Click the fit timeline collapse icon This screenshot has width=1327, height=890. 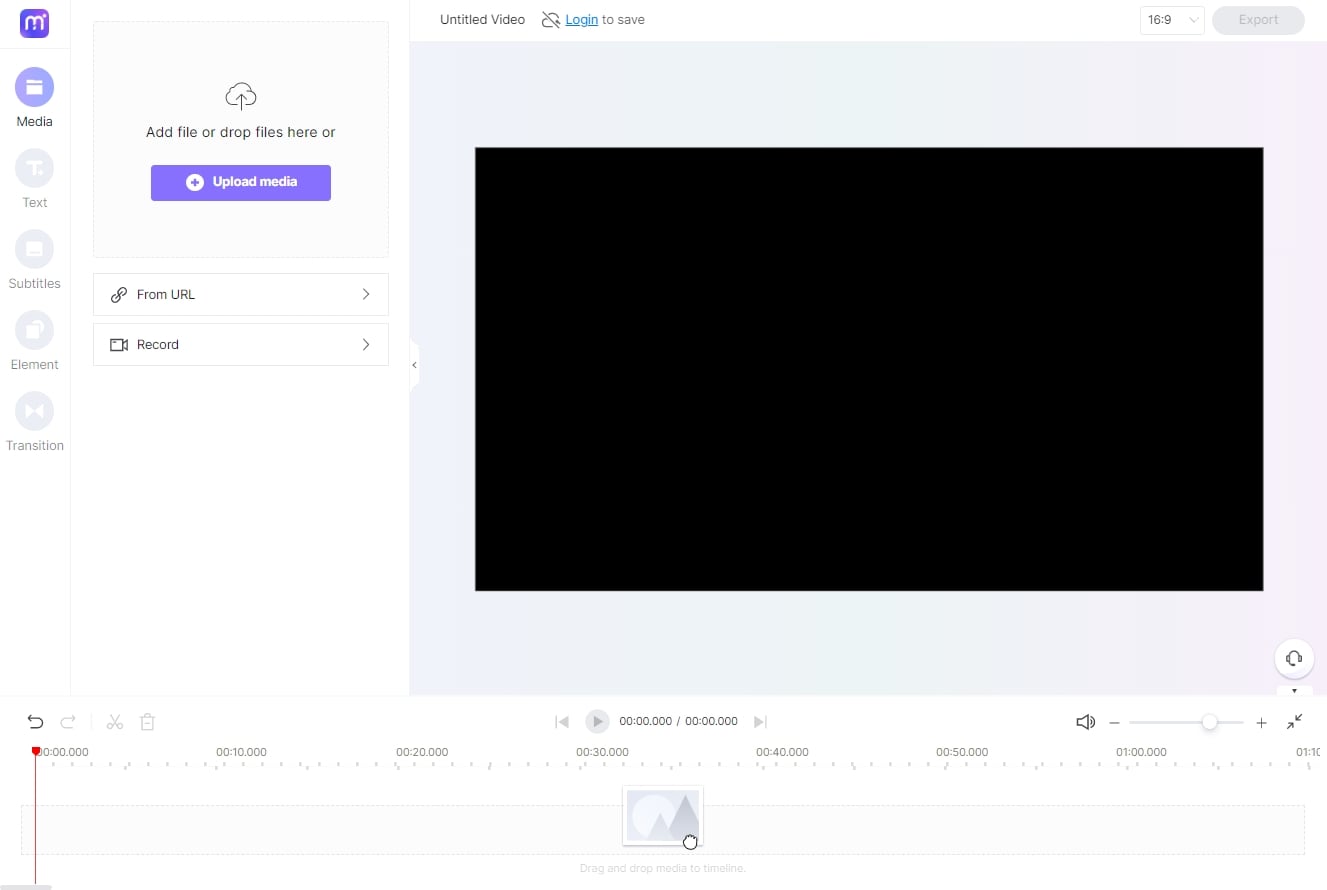pos(1295,721)
